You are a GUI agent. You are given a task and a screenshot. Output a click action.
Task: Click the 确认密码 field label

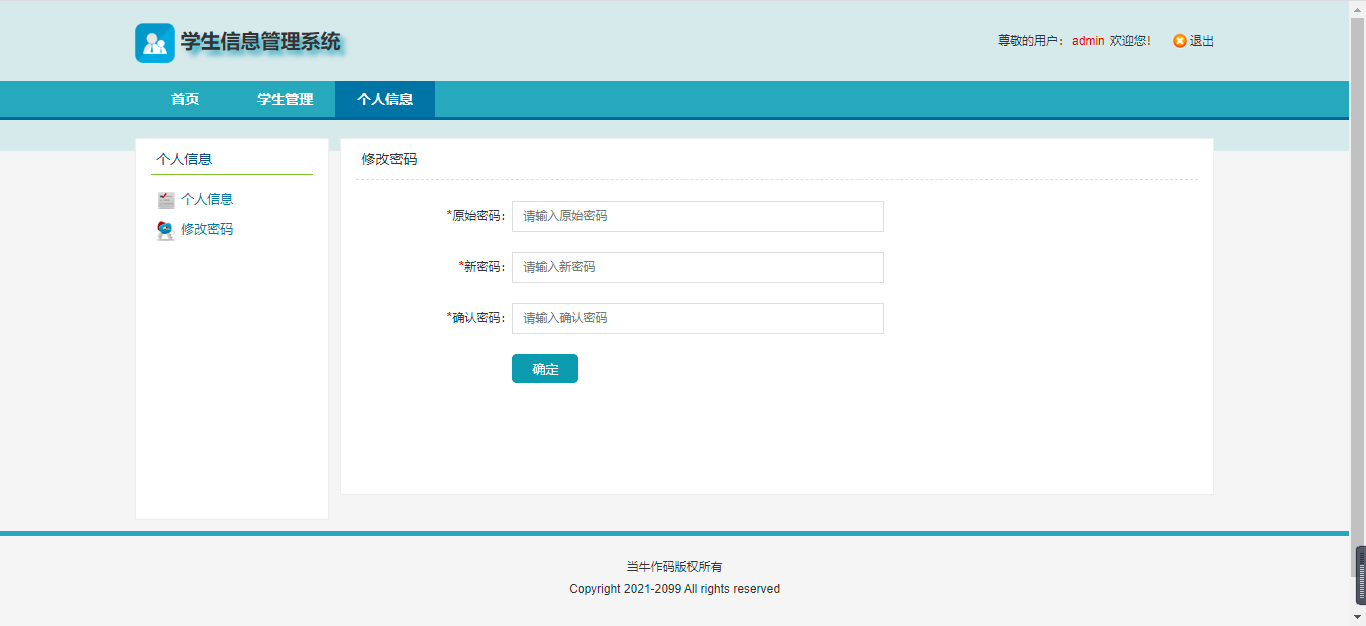click(476, 318)
